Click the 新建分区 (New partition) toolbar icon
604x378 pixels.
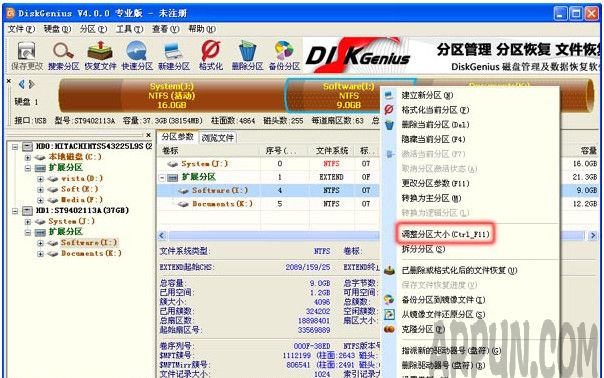pyautogui.click(x=174, y=56)
